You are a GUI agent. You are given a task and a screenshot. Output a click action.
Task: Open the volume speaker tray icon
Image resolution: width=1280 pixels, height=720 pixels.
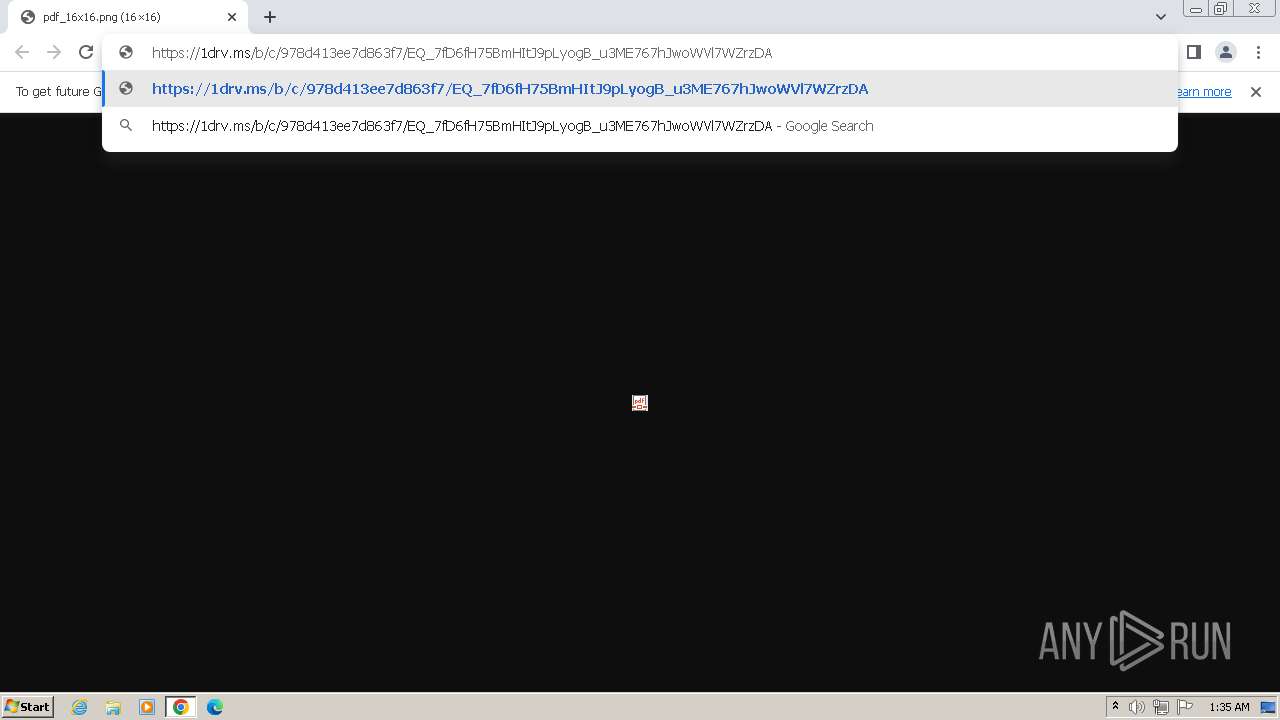pyautogui.click(x=1137, y=707)
